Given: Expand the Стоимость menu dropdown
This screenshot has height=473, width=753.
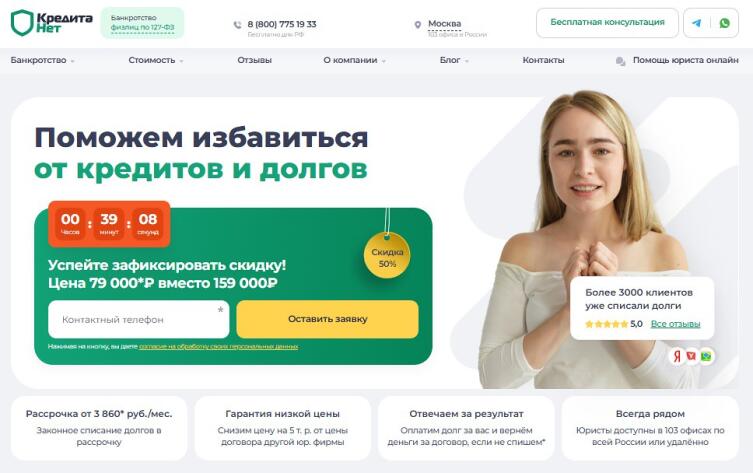Looking at the screenshot, I should [x=156, y=60].
